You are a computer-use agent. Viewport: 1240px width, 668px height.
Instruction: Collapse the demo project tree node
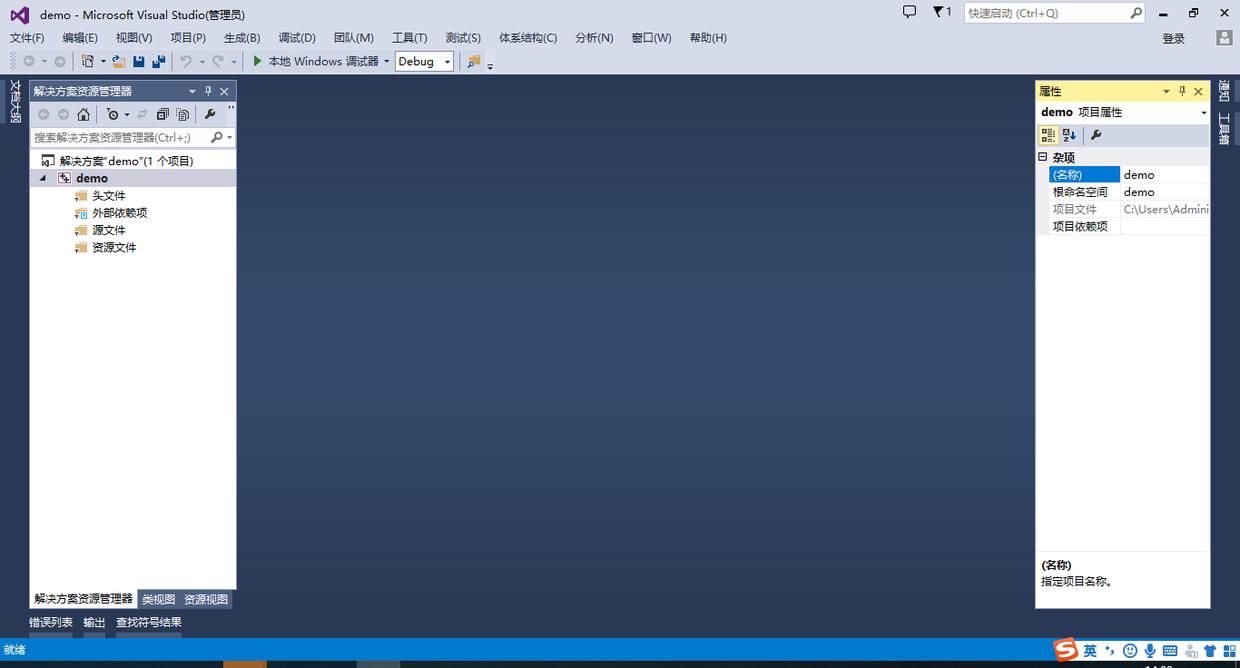click(x=43, y=178)
